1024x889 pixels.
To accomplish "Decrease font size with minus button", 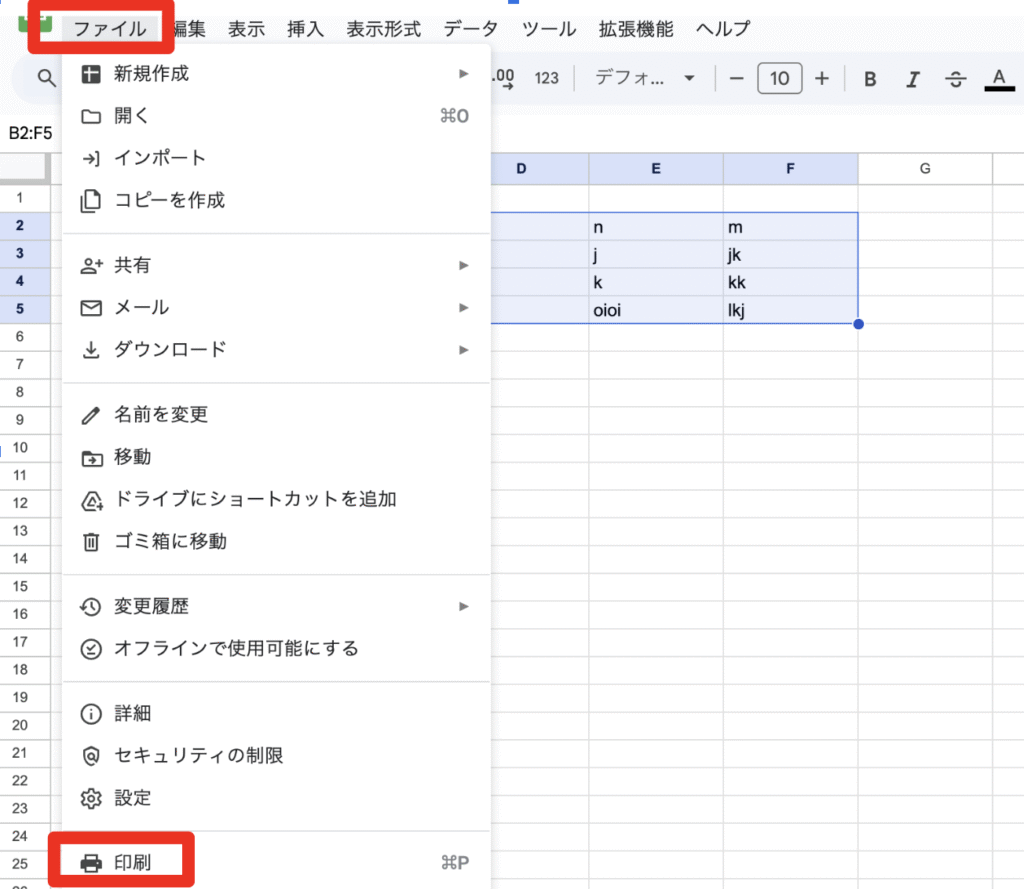I will (x=737, y=79).
